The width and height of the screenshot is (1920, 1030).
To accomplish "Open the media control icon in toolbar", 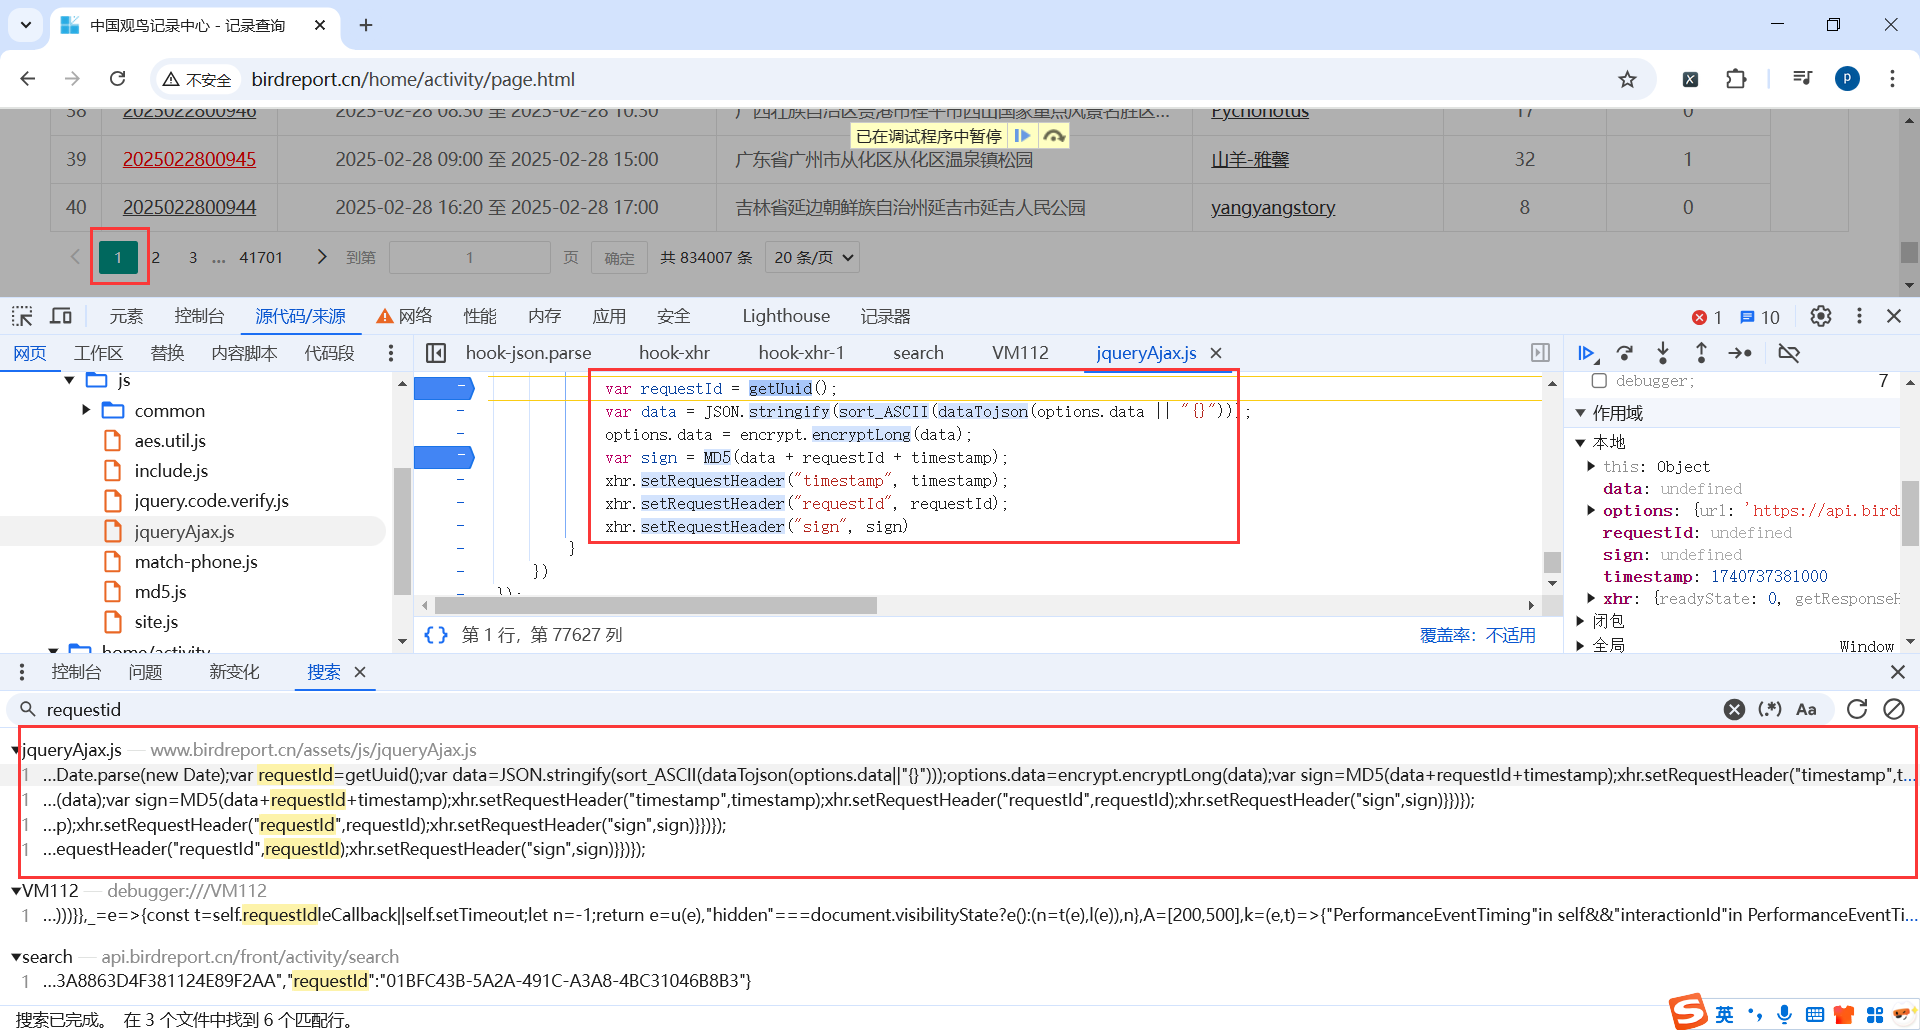I will click(x=1802, y=79).
